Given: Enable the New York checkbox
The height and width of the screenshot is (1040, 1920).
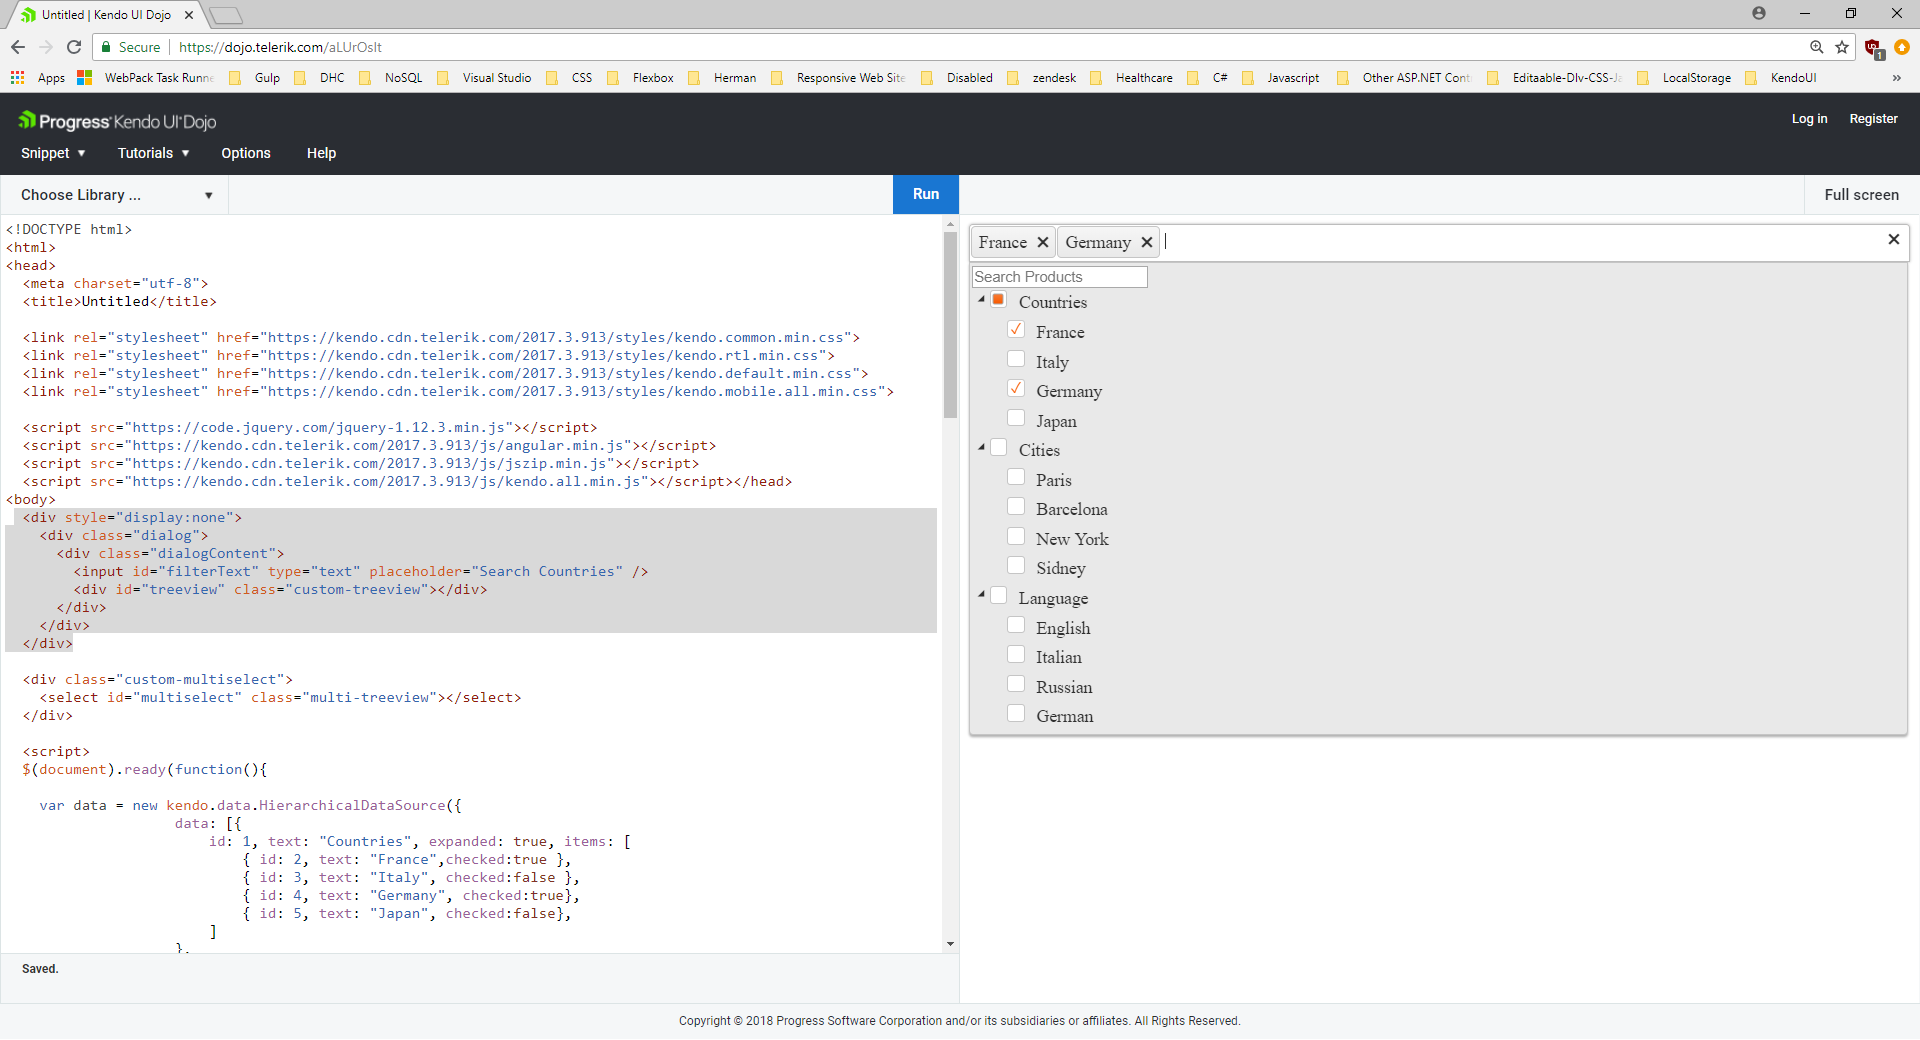Looking at the screenshot, I should point(1016,537).
